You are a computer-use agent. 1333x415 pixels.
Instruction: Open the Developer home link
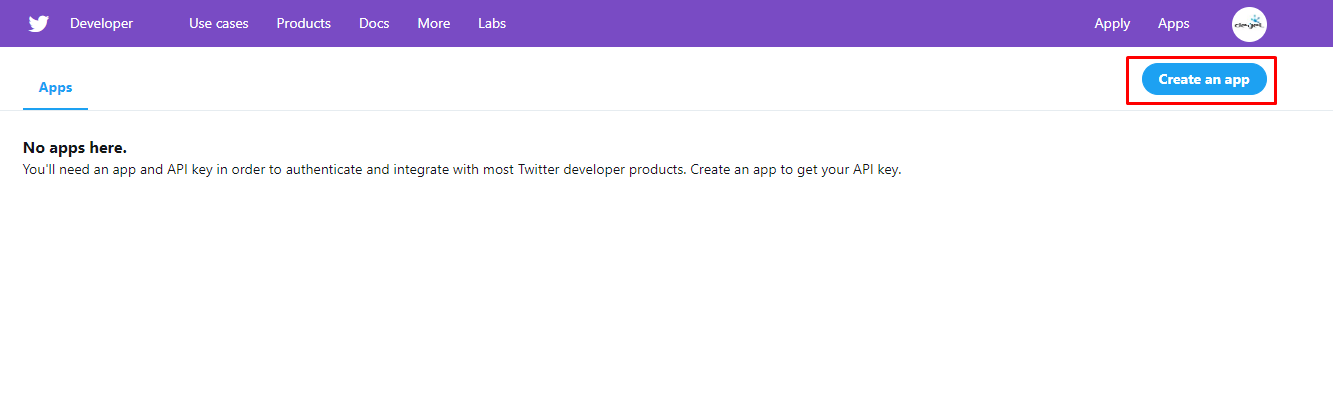tap(102, 23)
